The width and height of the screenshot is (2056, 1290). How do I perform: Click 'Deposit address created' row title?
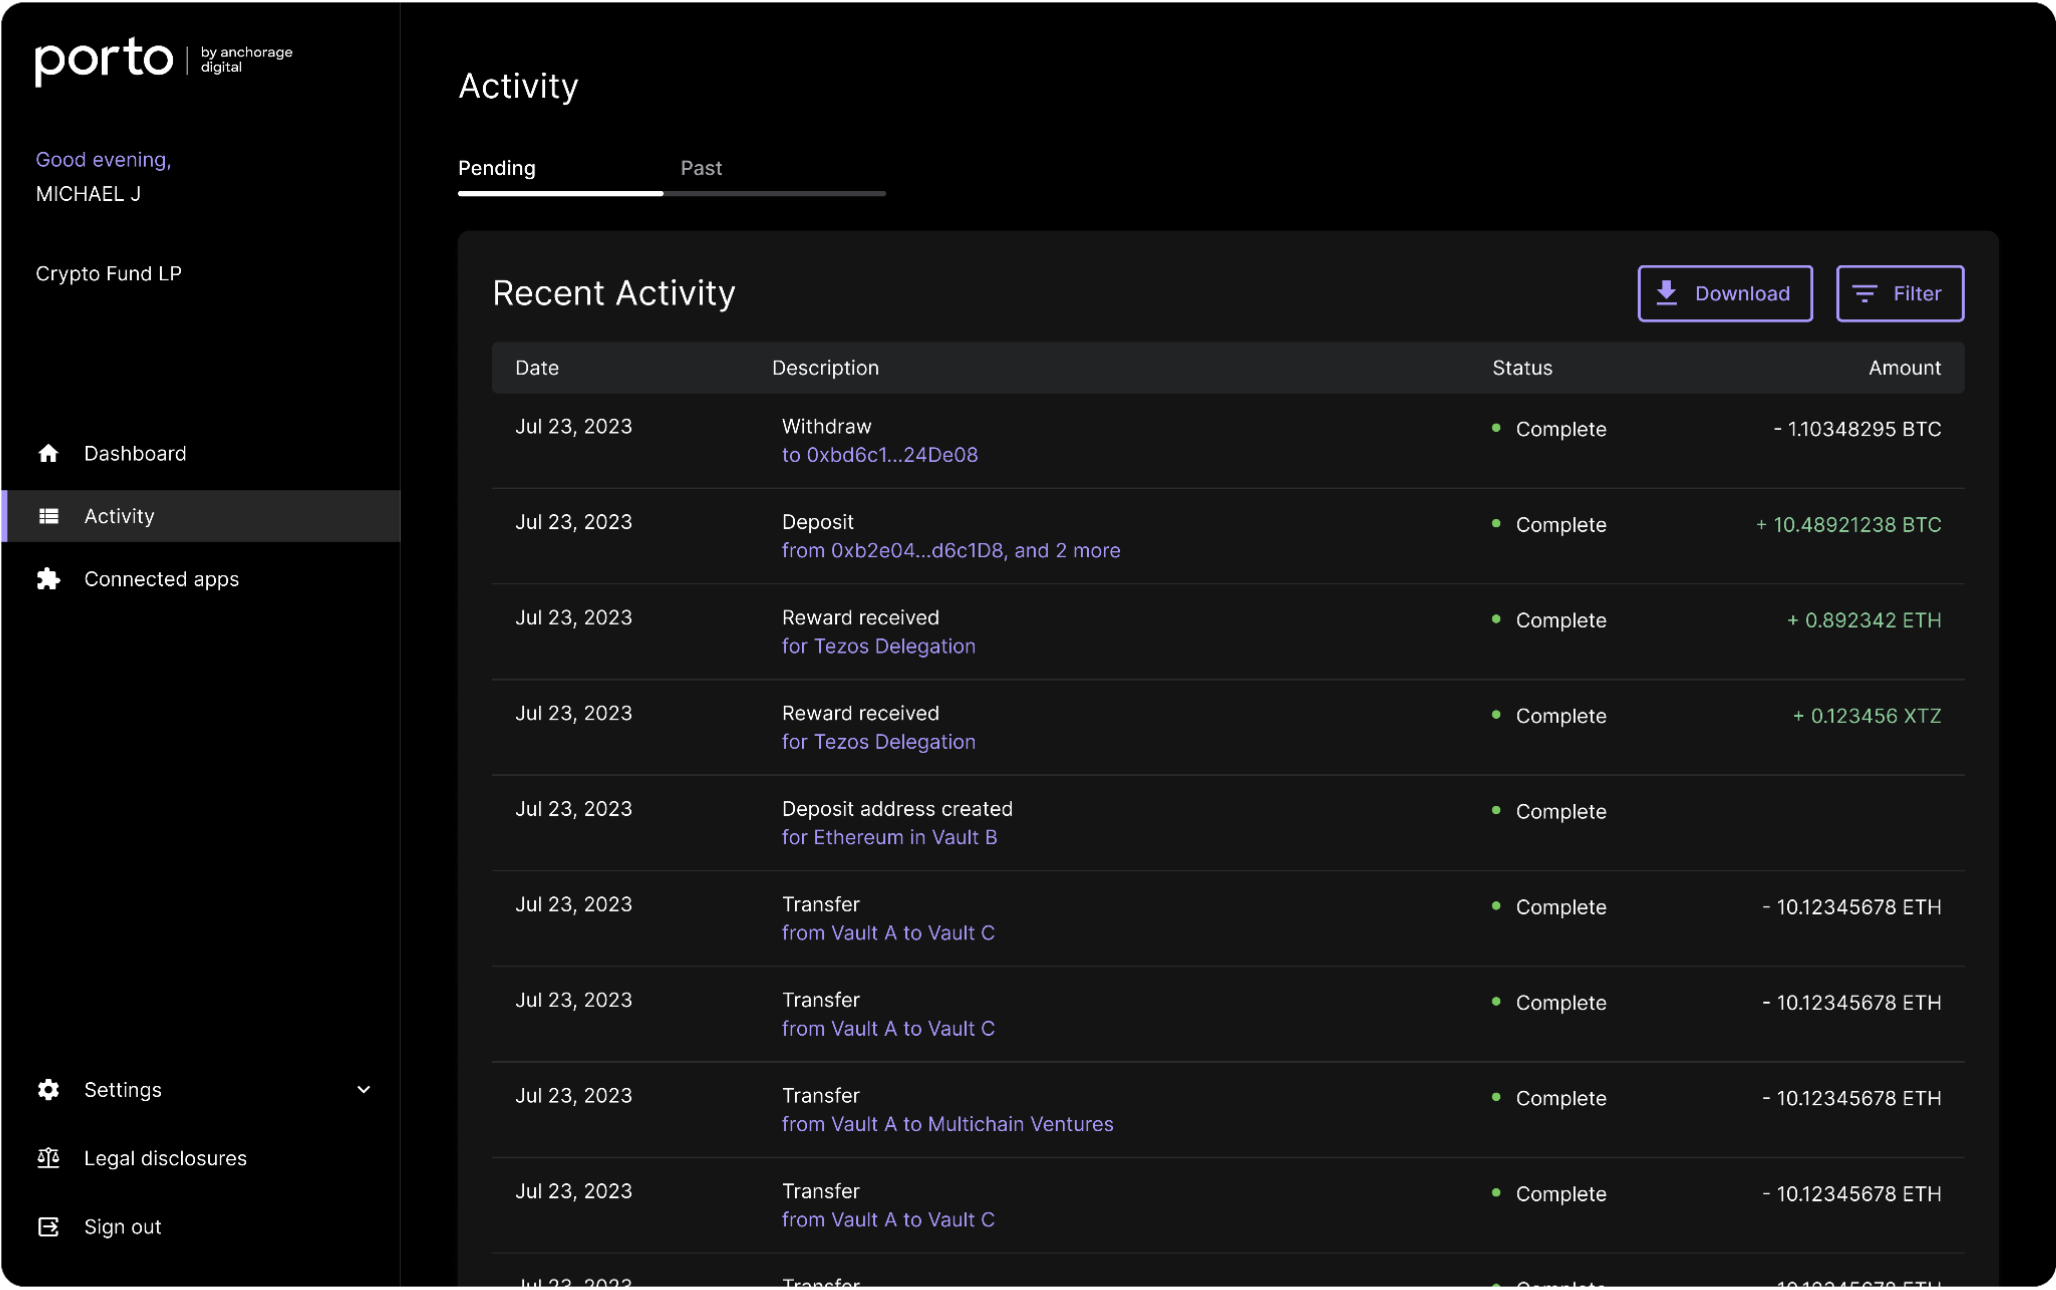click(897, 809)
